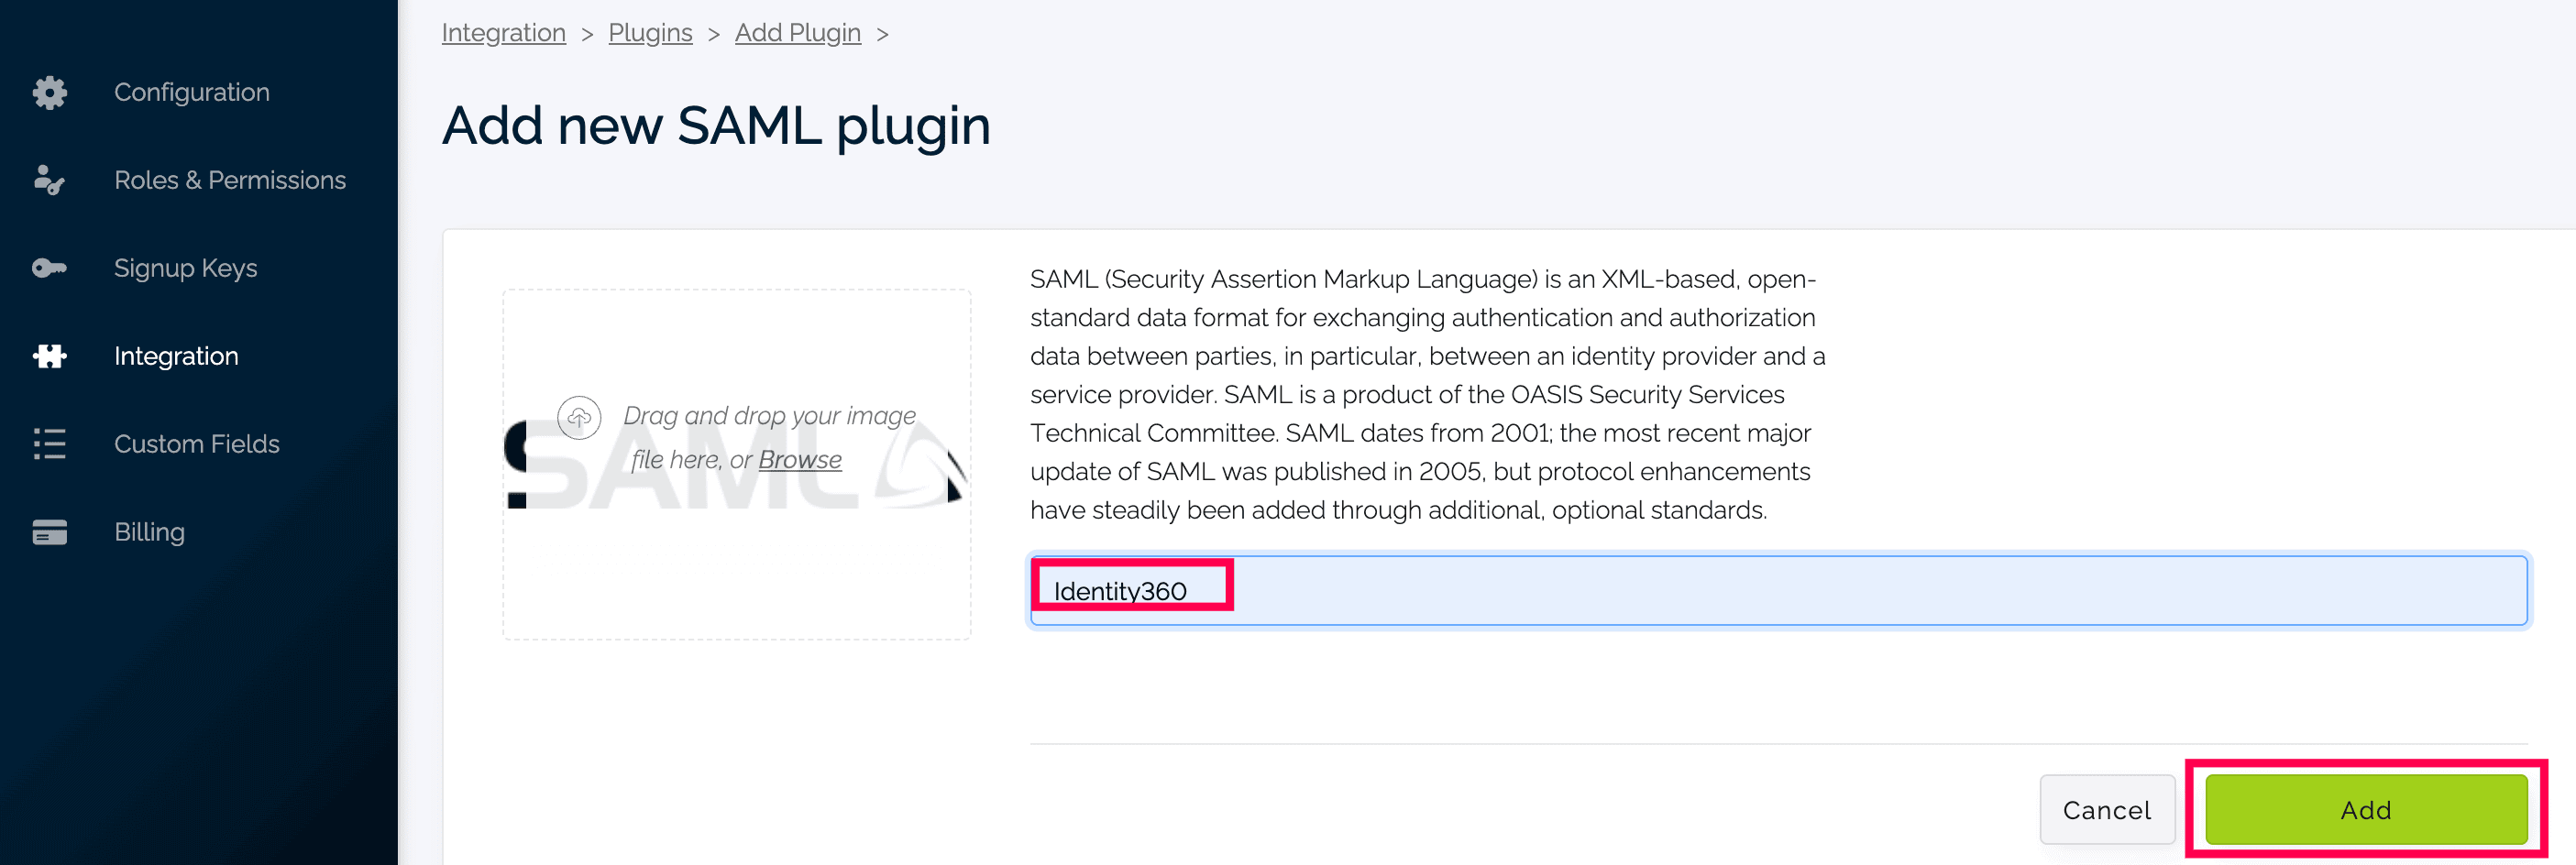Click the Integration puzzle piece icon
2576x865 pixels.
[x=49, y=356]
